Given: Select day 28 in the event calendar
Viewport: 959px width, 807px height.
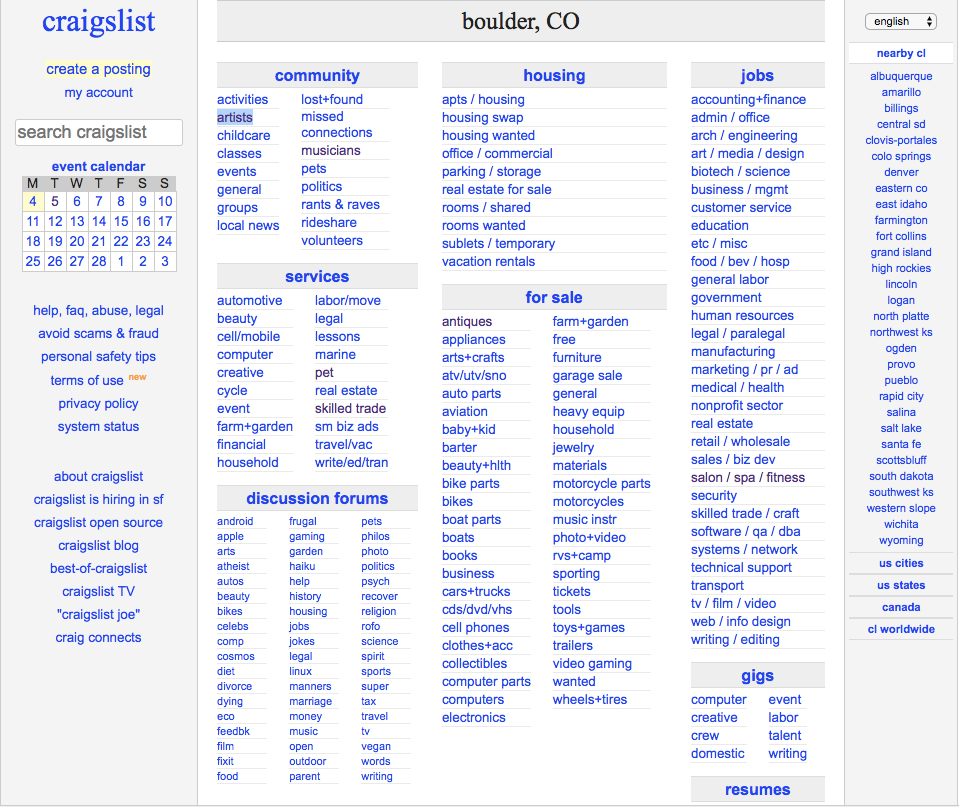Looking at the screenshot, I should pos(99,261).
